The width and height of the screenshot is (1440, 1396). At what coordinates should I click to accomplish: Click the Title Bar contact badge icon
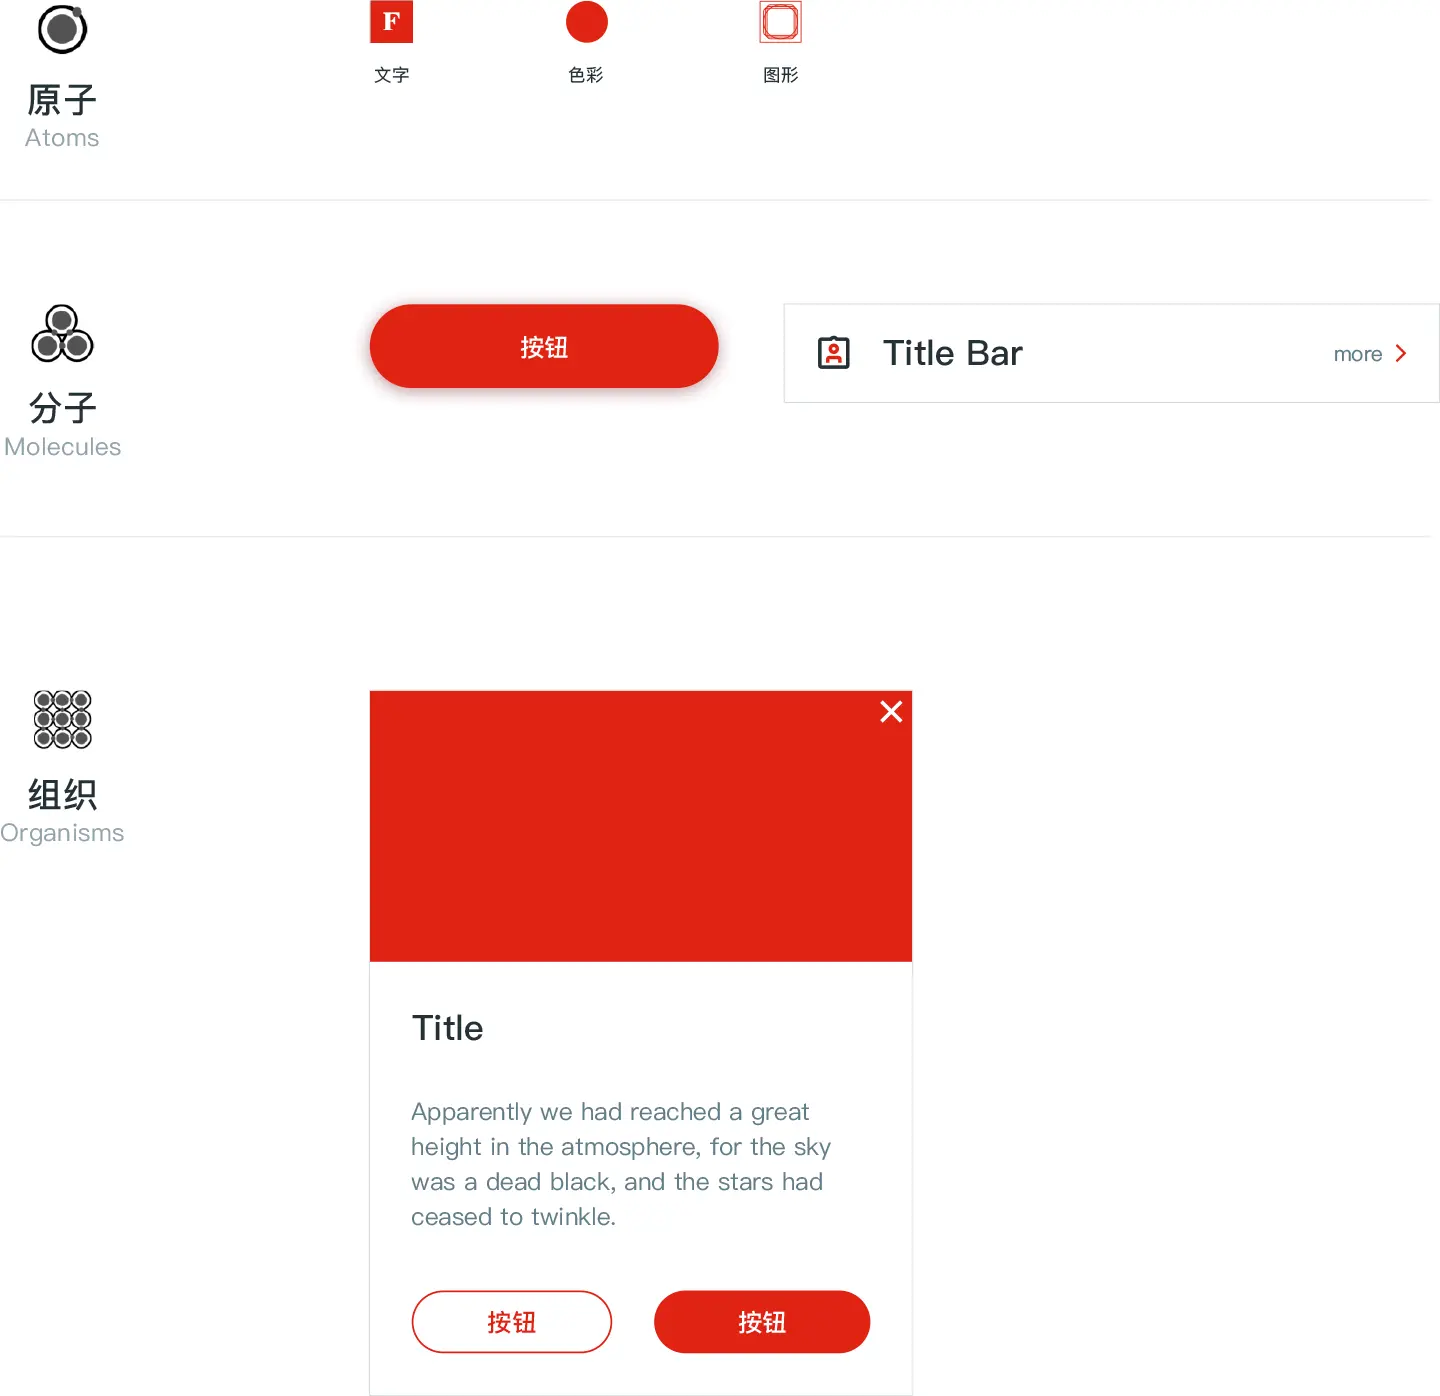pos(834,353)
